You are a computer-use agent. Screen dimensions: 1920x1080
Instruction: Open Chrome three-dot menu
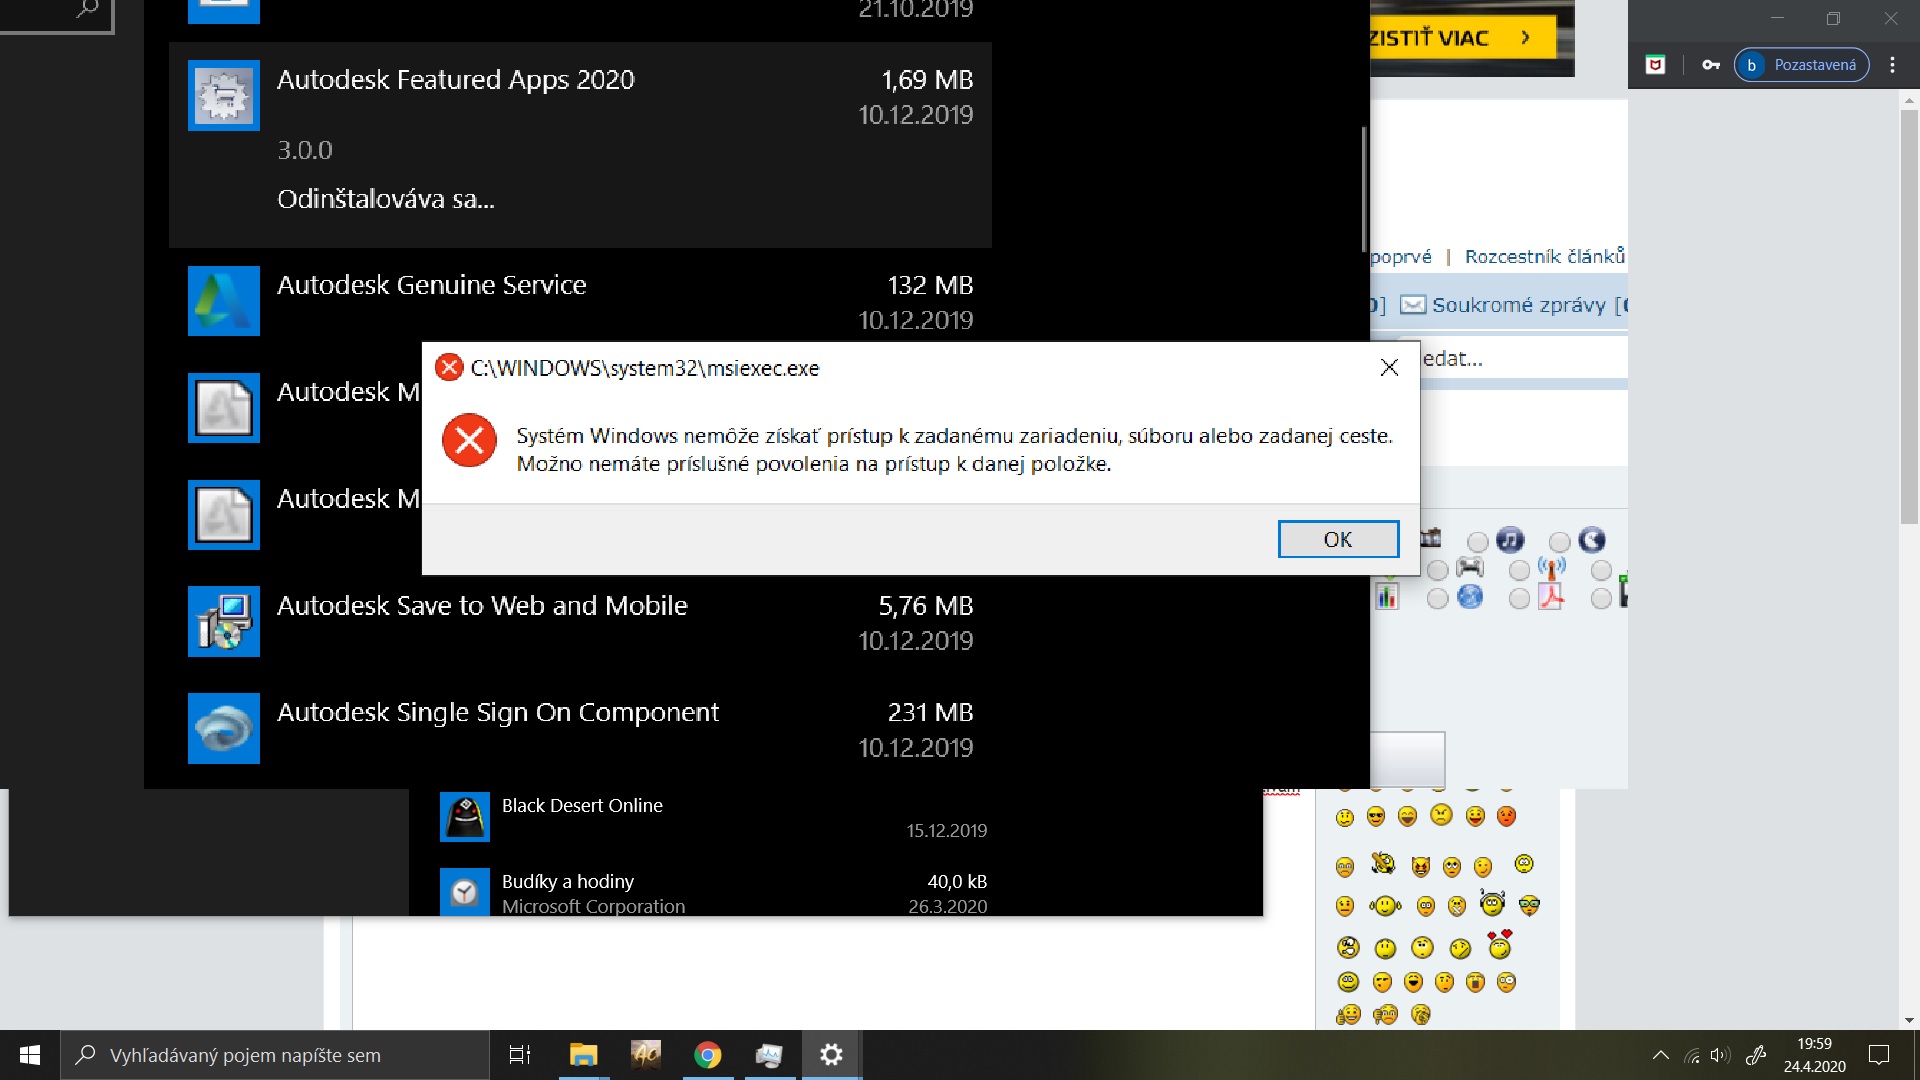(x=1892, y=65)
